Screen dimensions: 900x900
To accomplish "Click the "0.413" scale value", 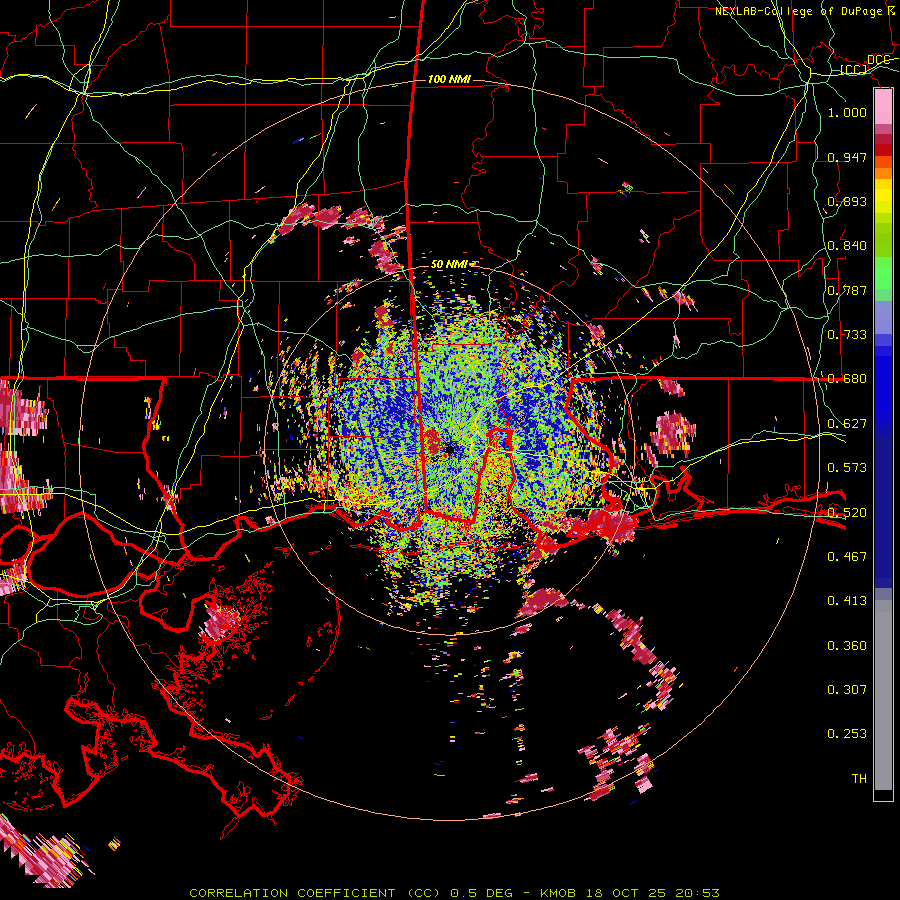I will (x=847, y=601).
